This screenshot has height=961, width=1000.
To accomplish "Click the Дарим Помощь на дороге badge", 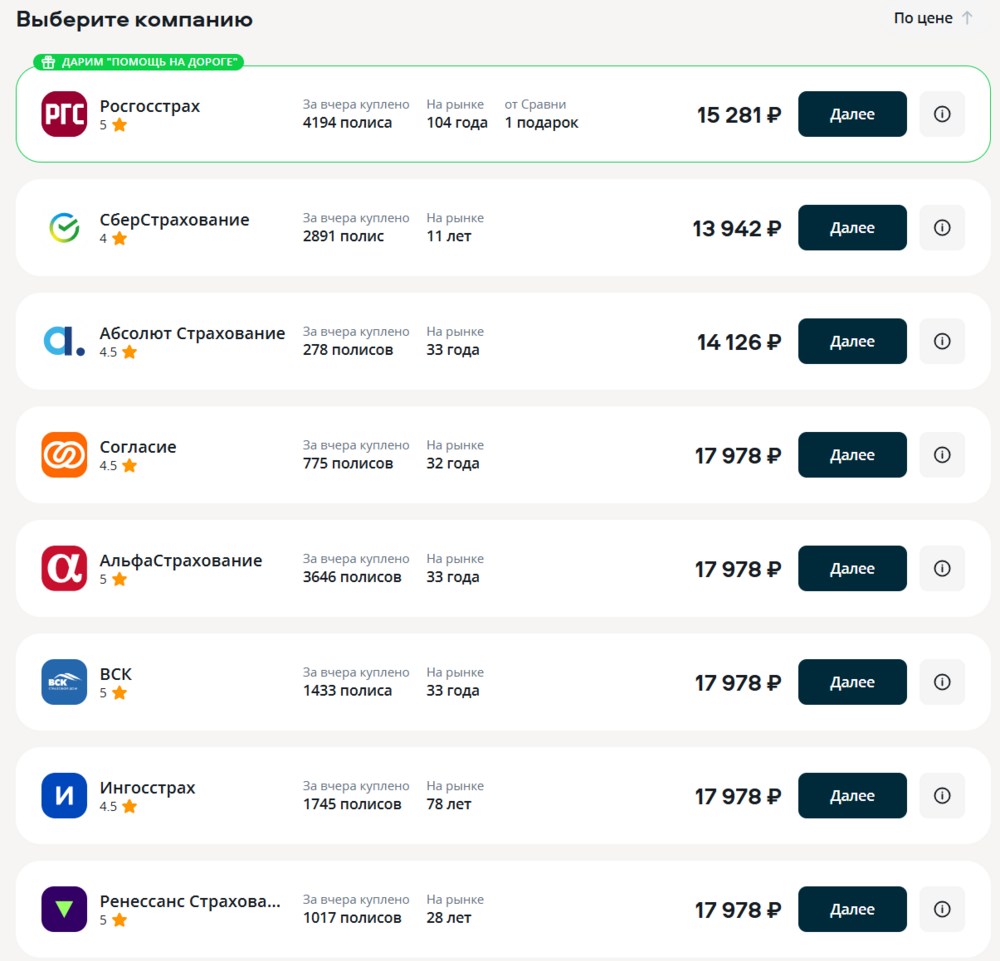I will [x=138, y=62].
